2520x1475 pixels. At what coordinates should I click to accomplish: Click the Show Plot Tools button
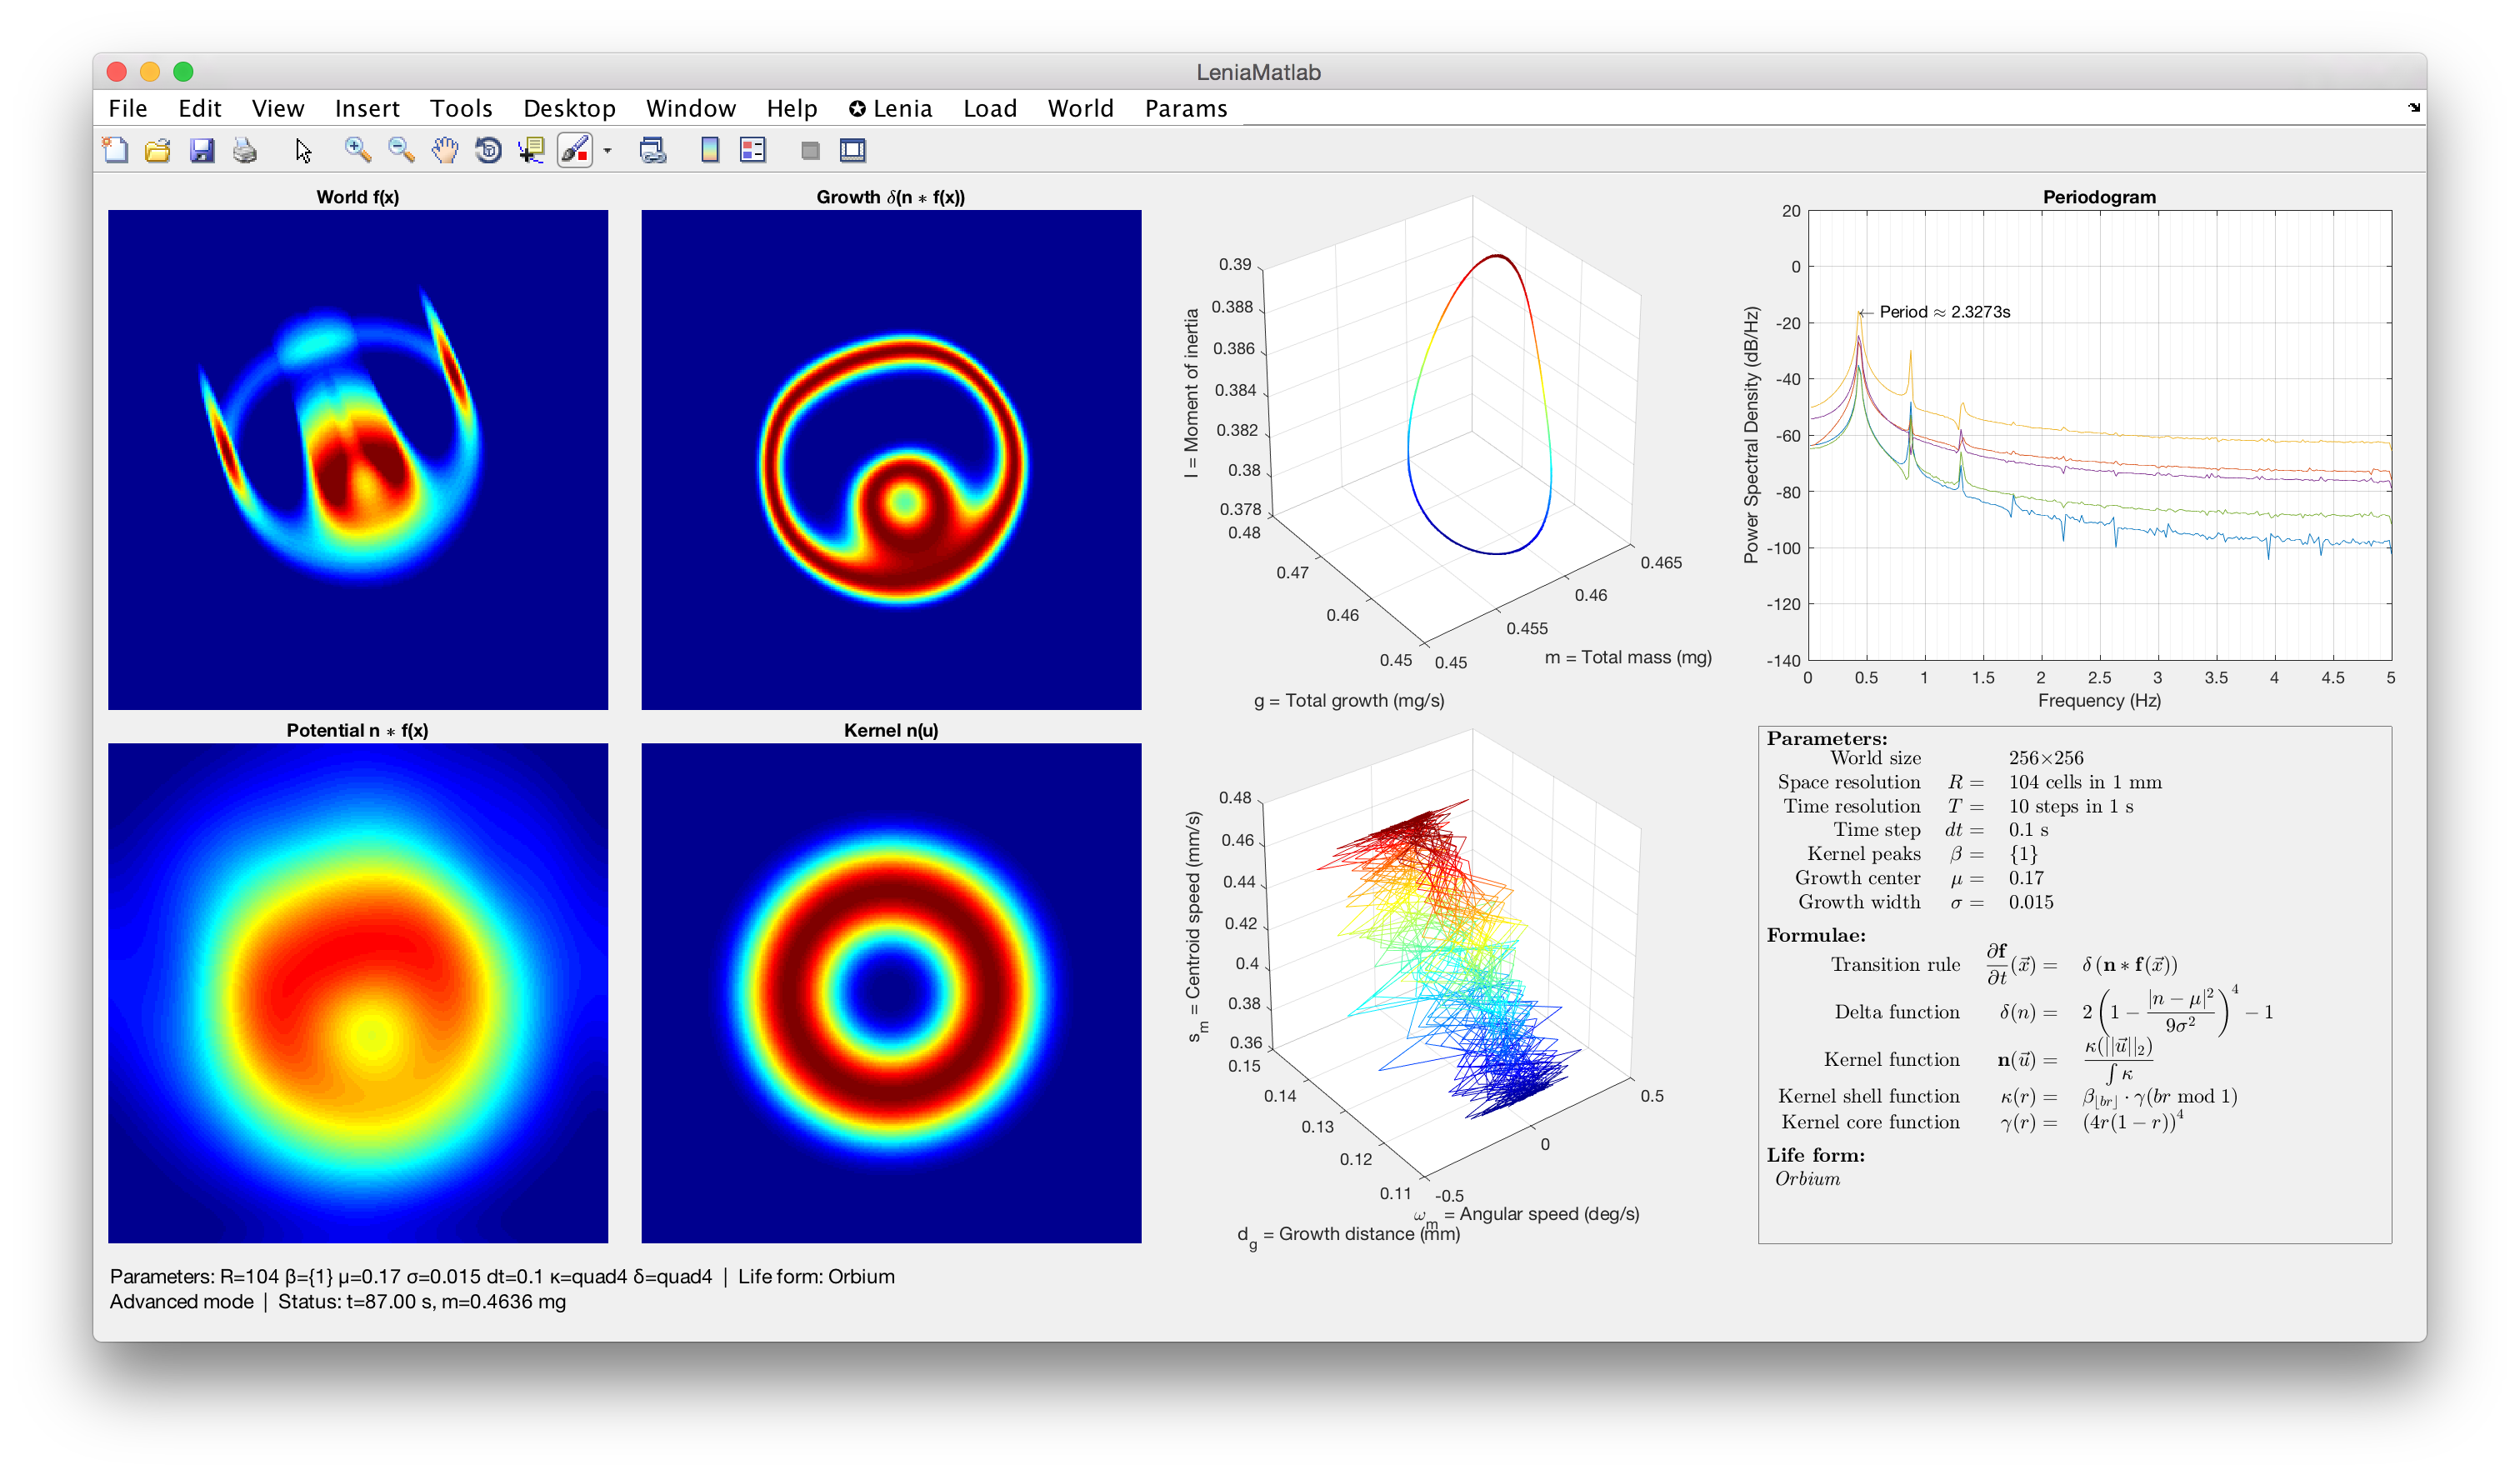(x=853, y=150)
